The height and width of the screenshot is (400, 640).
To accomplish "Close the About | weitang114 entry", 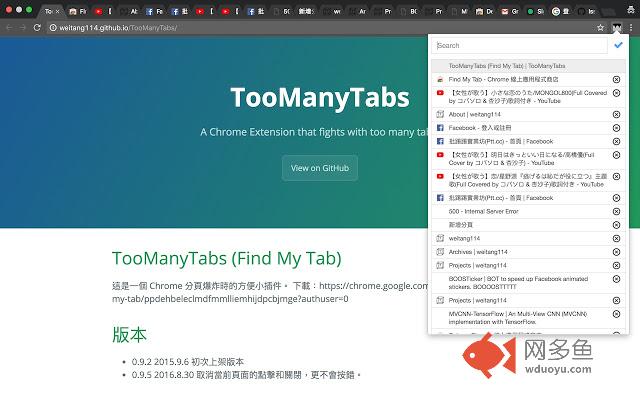I will pyautogui.click(x=616, y=115).
